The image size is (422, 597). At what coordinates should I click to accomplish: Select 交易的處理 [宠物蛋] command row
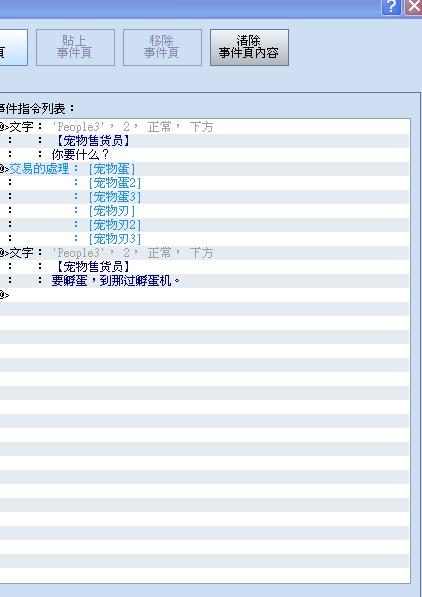point(204,169)
